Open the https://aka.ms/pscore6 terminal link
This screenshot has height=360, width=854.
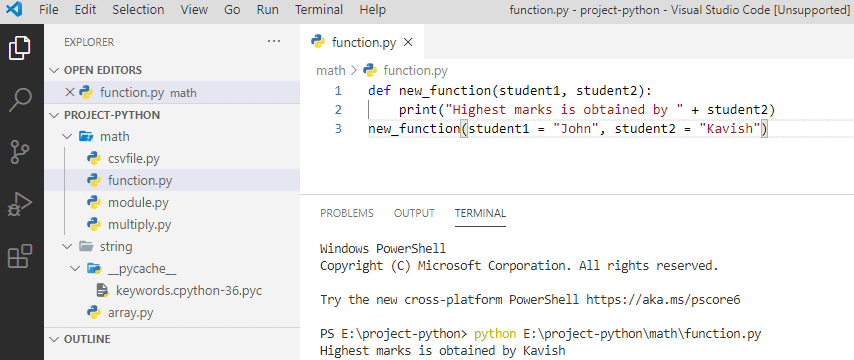[x=663, y=300]
